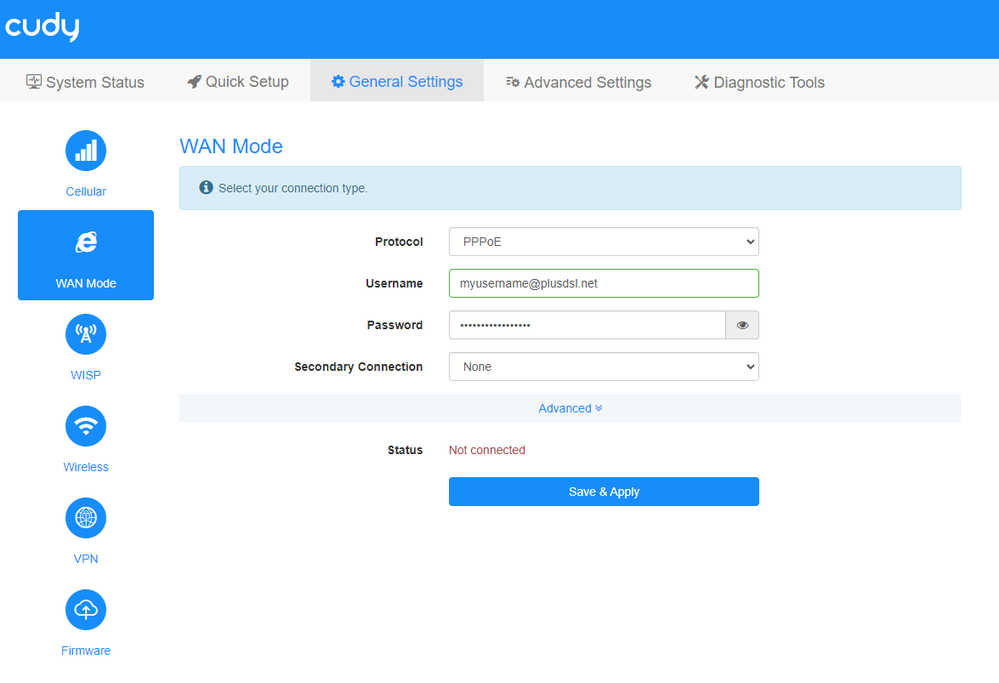The height and width of the screenshot is (683, 999).
Task: Click the General Settings tab
Action: [x=397, y=82]
